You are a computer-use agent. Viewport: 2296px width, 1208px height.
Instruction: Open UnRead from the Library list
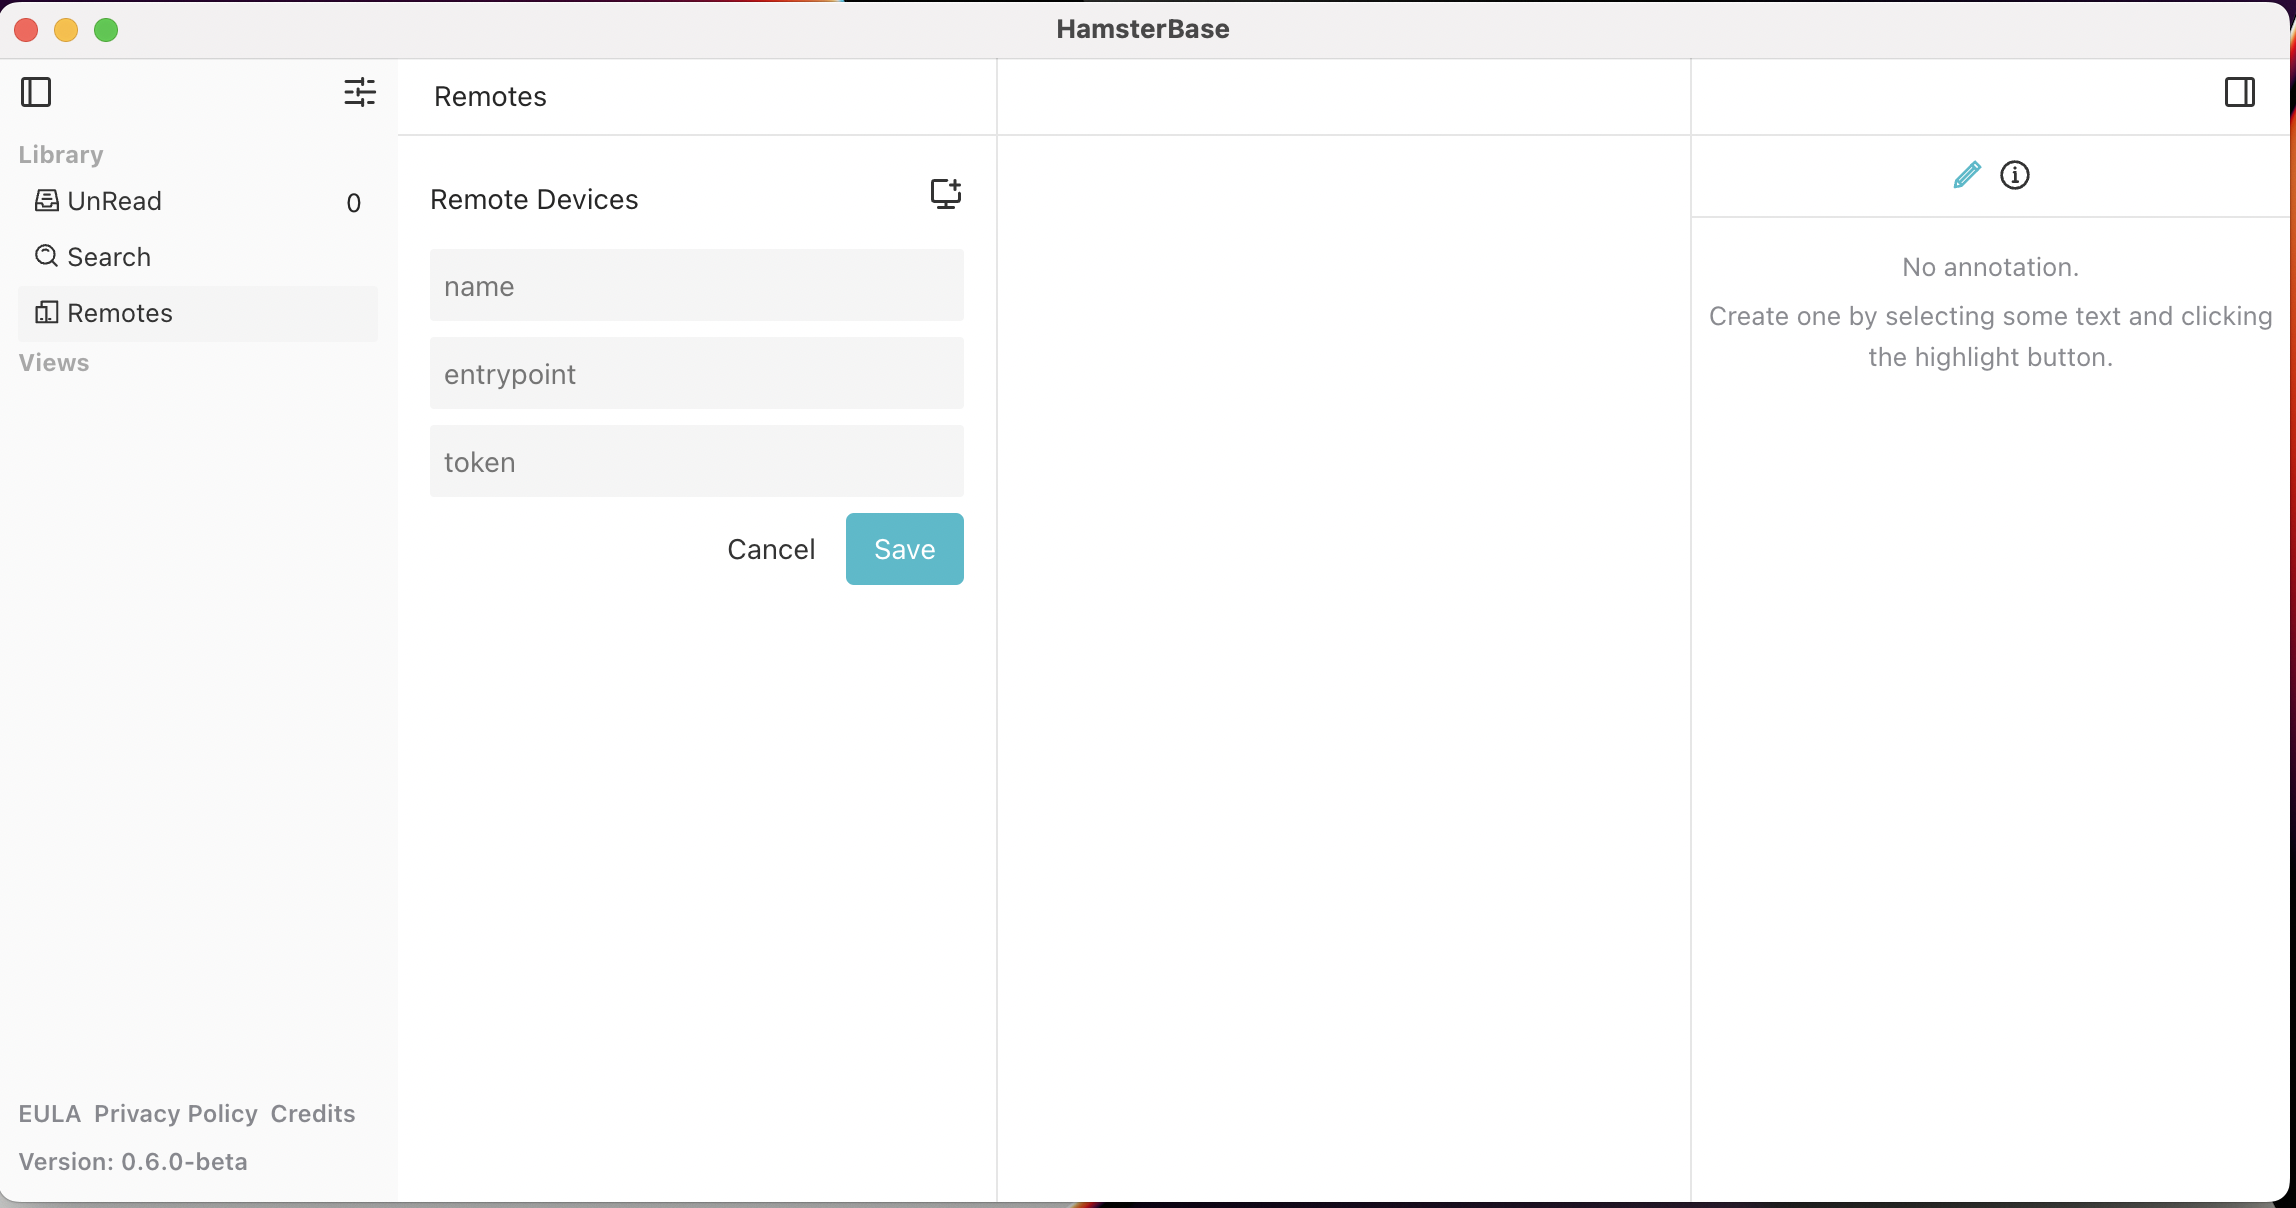(x=113, y=200)
